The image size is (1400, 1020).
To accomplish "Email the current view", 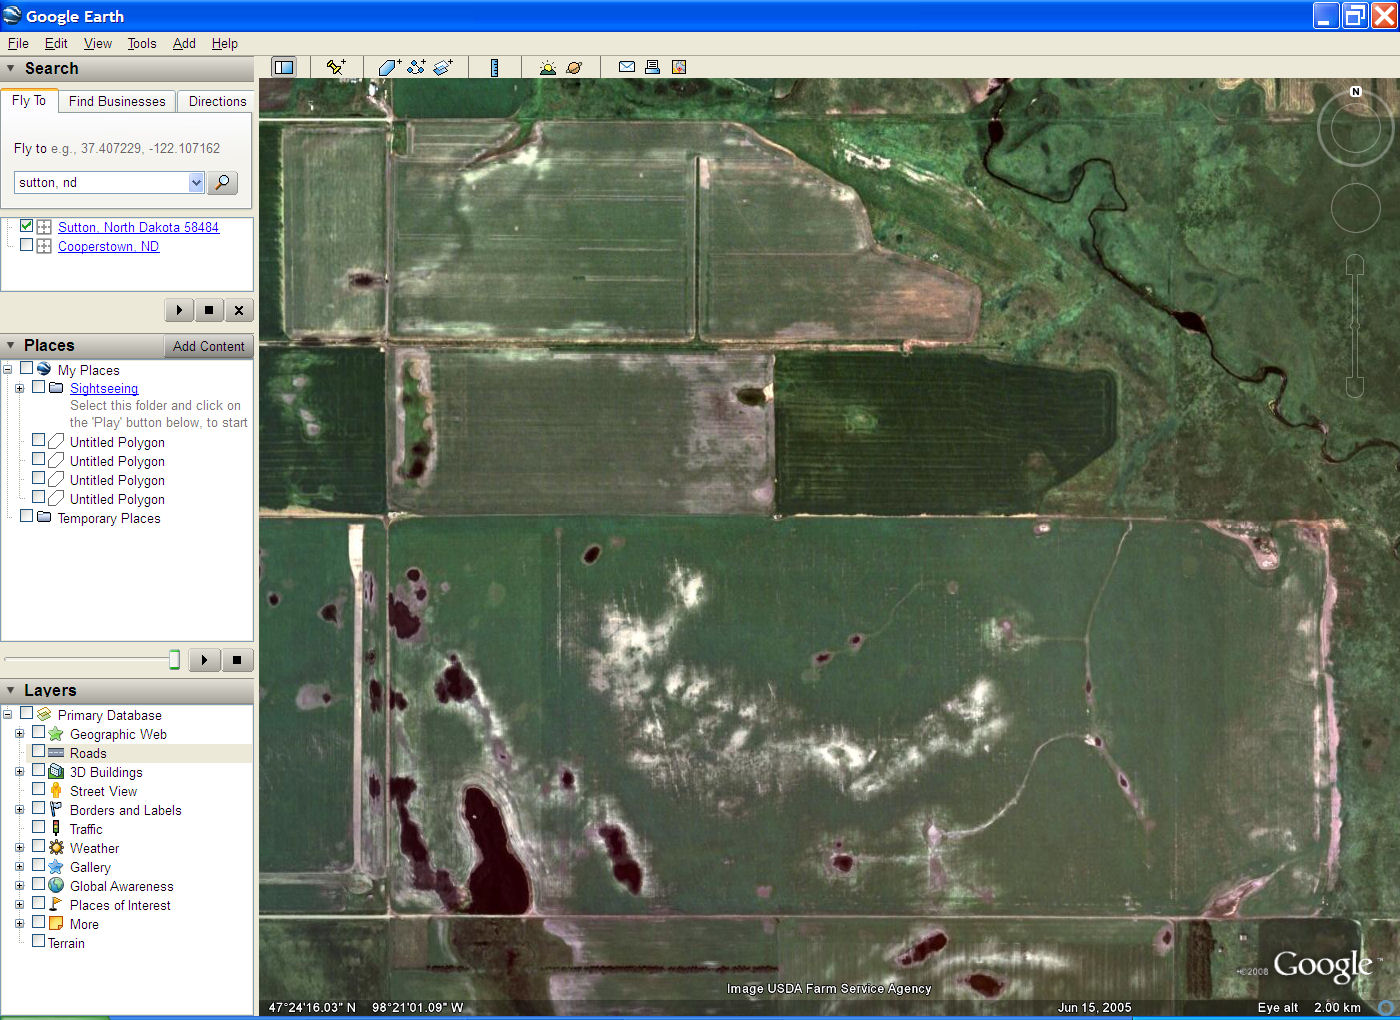I will (x=627, y=67).
